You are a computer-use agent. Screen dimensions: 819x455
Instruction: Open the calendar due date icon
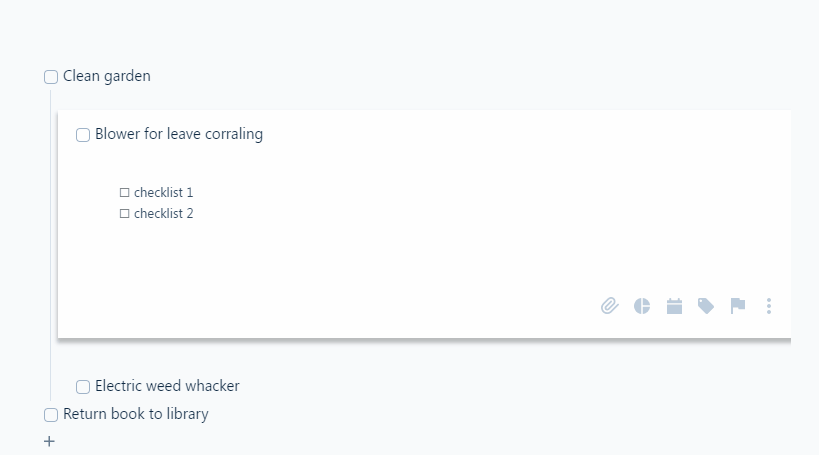pyautogui.click(x=674, y=306)
